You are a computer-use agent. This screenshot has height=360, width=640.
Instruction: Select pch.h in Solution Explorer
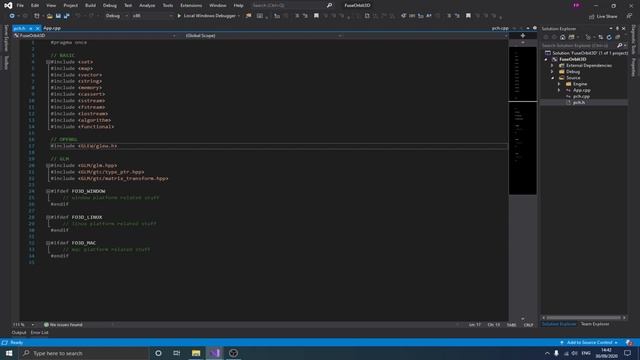click(578, 102)
